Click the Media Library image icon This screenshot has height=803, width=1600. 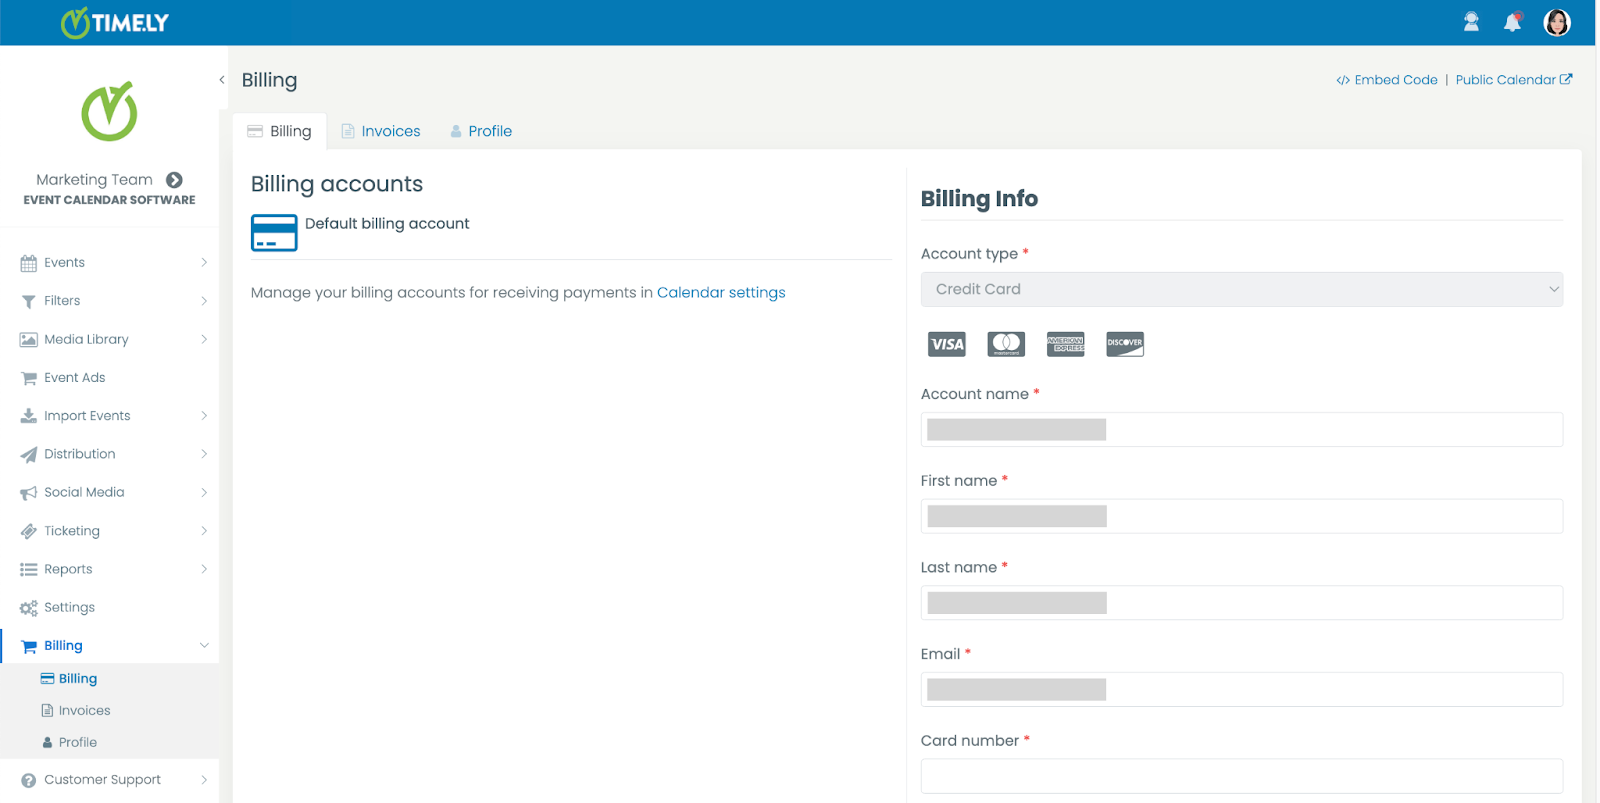(29, 340)
